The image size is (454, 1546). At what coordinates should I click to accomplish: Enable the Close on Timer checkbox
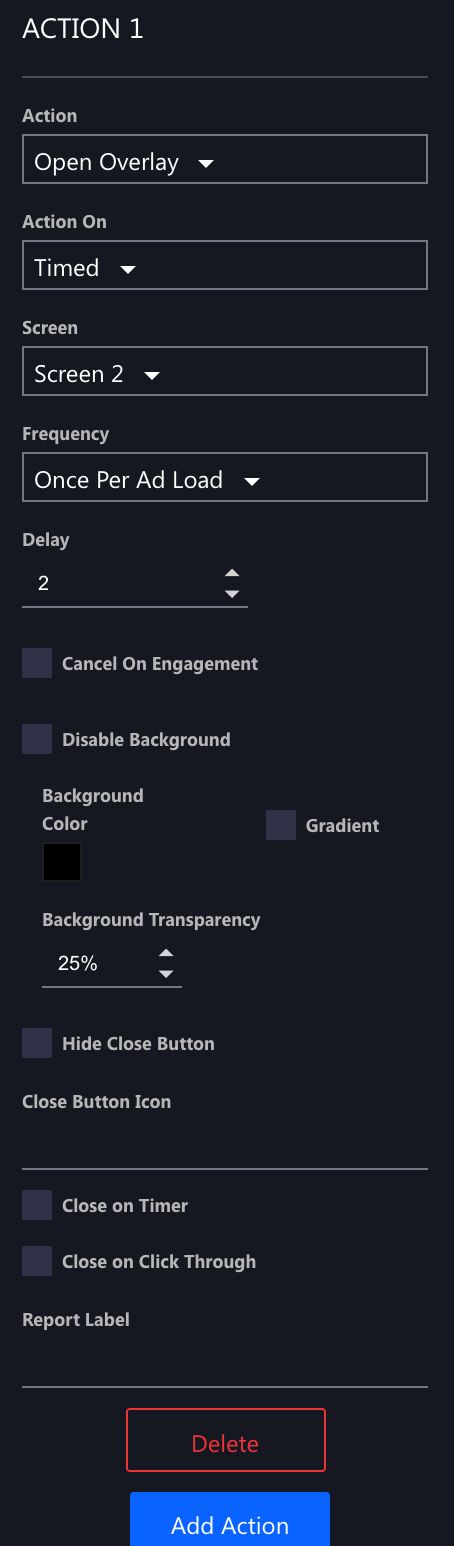click(x=37, y=1206)
